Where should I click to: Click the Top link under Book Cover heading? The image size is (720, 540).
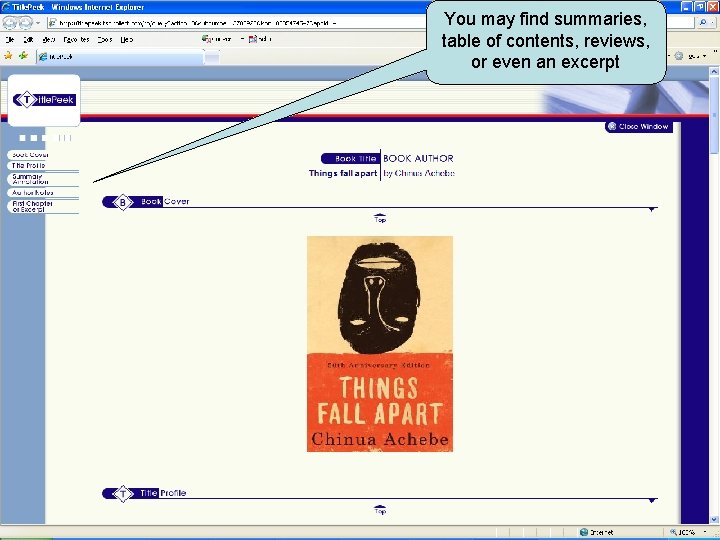(x=380, y=218)
